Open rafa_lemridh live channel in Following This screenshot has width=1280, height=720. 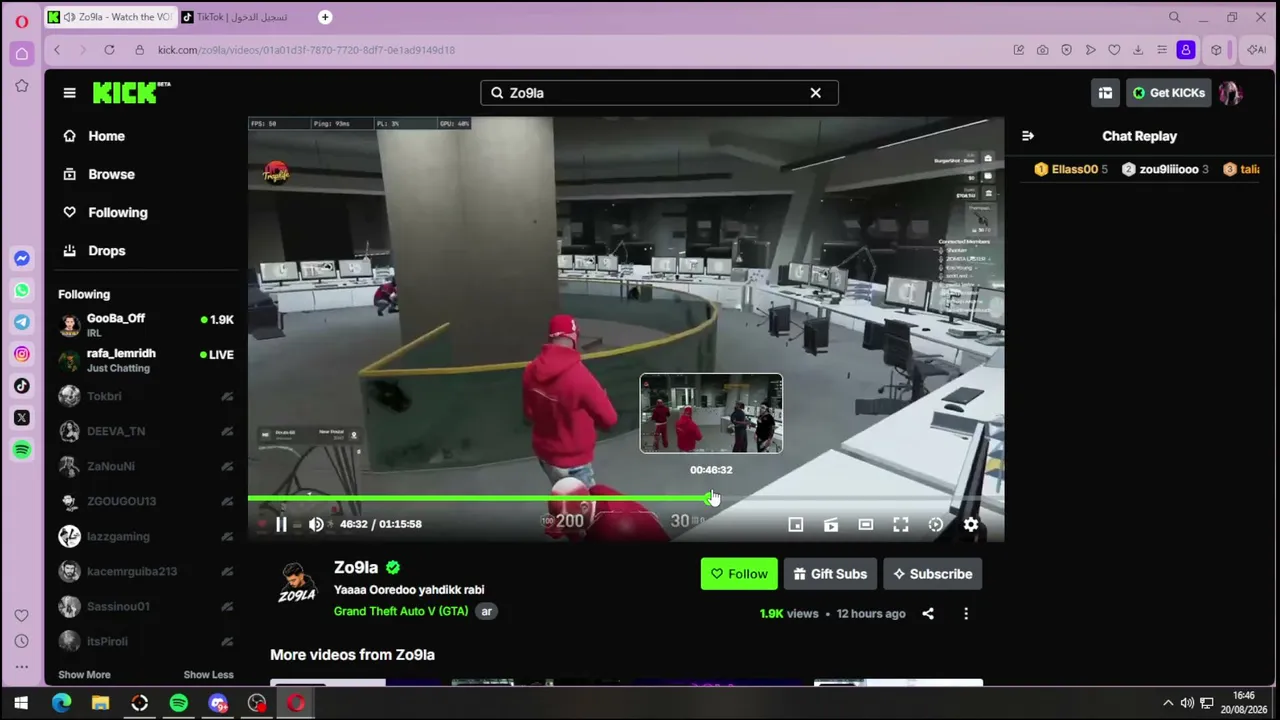point(146,360)
